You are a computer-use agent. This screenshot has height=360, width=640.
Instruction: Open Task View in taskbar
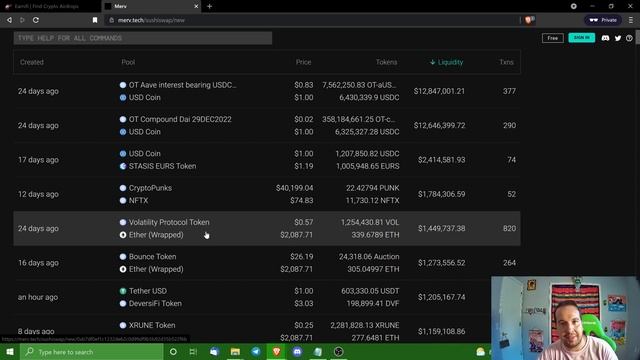193,352
